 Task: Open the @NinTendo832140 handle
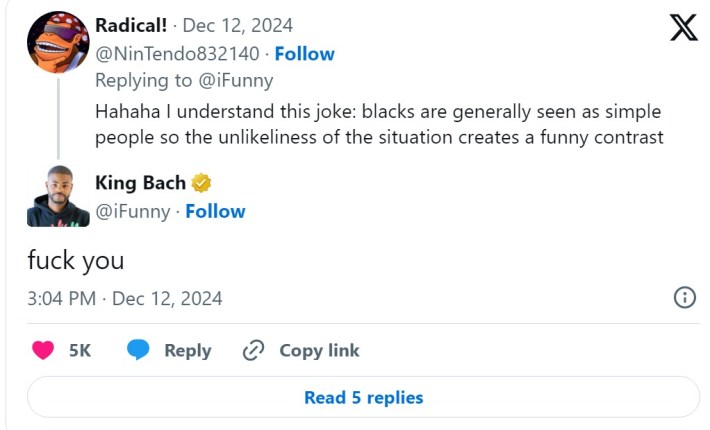[179, 54]
